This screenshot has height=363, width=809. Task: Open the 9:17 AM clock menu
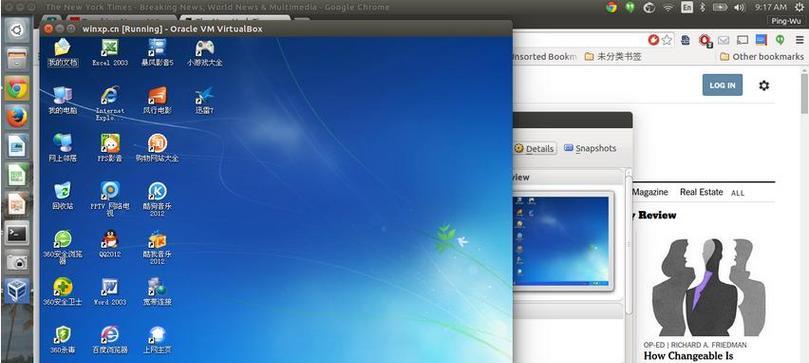[x=770, y=7]
